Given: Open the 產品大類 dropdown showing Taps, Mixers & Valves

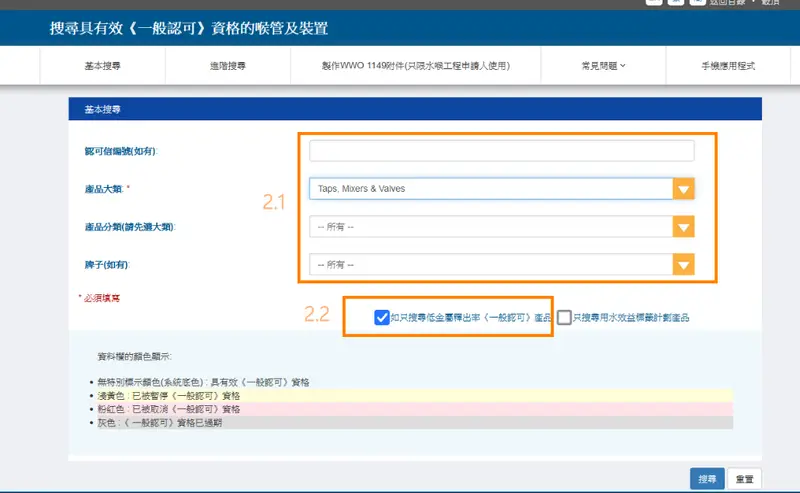Looking at the screenshot, I should (x=683, y=189).
